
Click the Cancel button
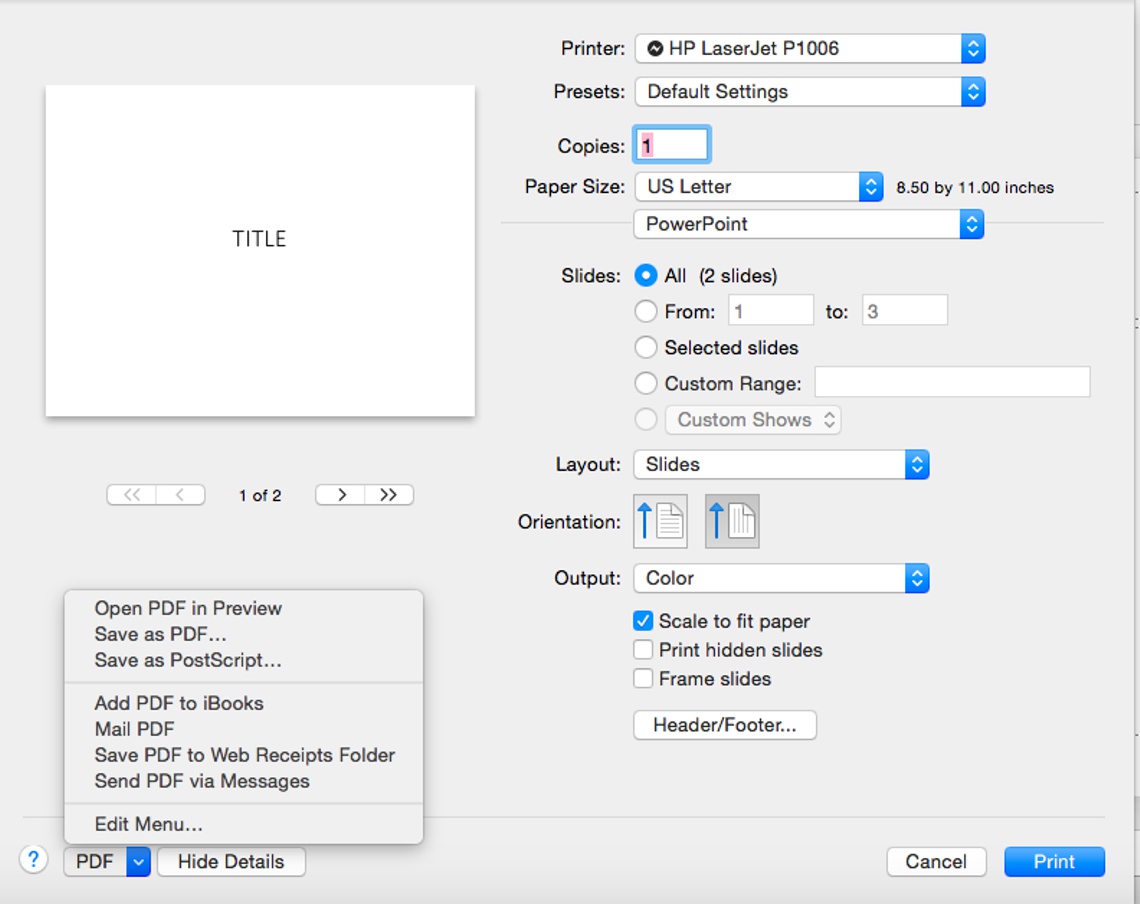[x=936, y=862]
